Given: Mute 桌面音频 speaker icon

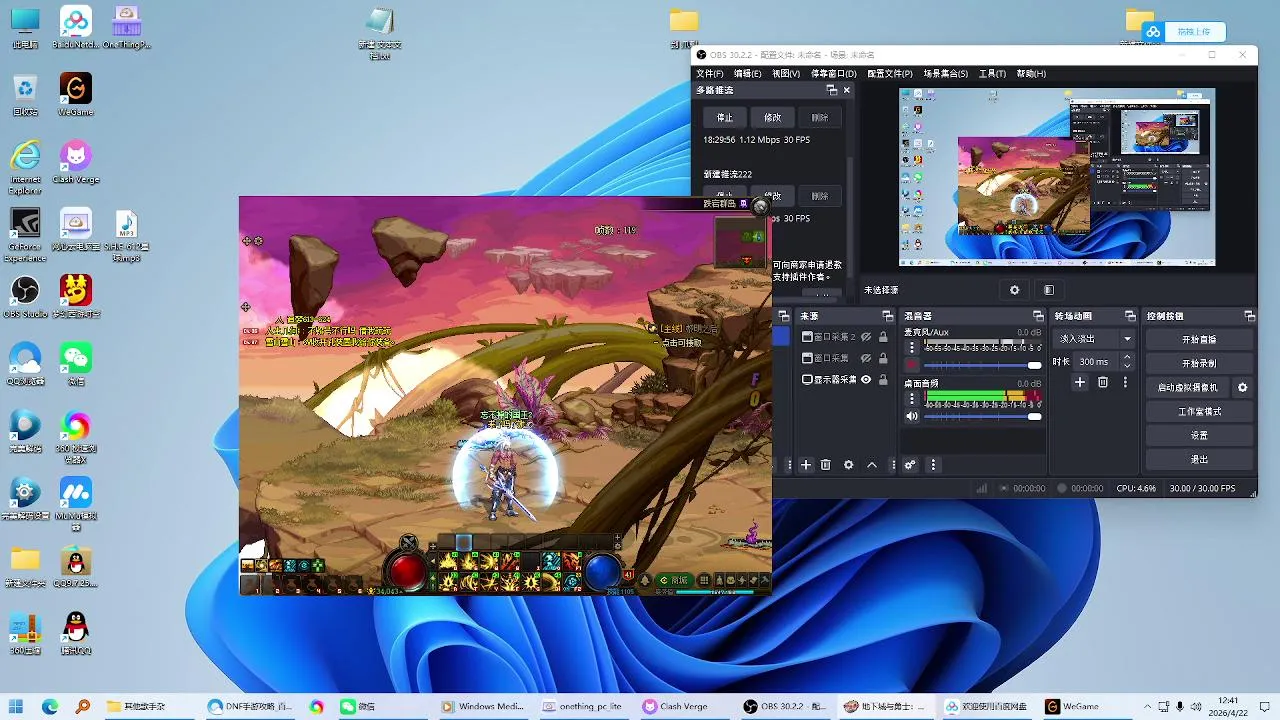Looking at the screenshot, I should tap(911, 416).
